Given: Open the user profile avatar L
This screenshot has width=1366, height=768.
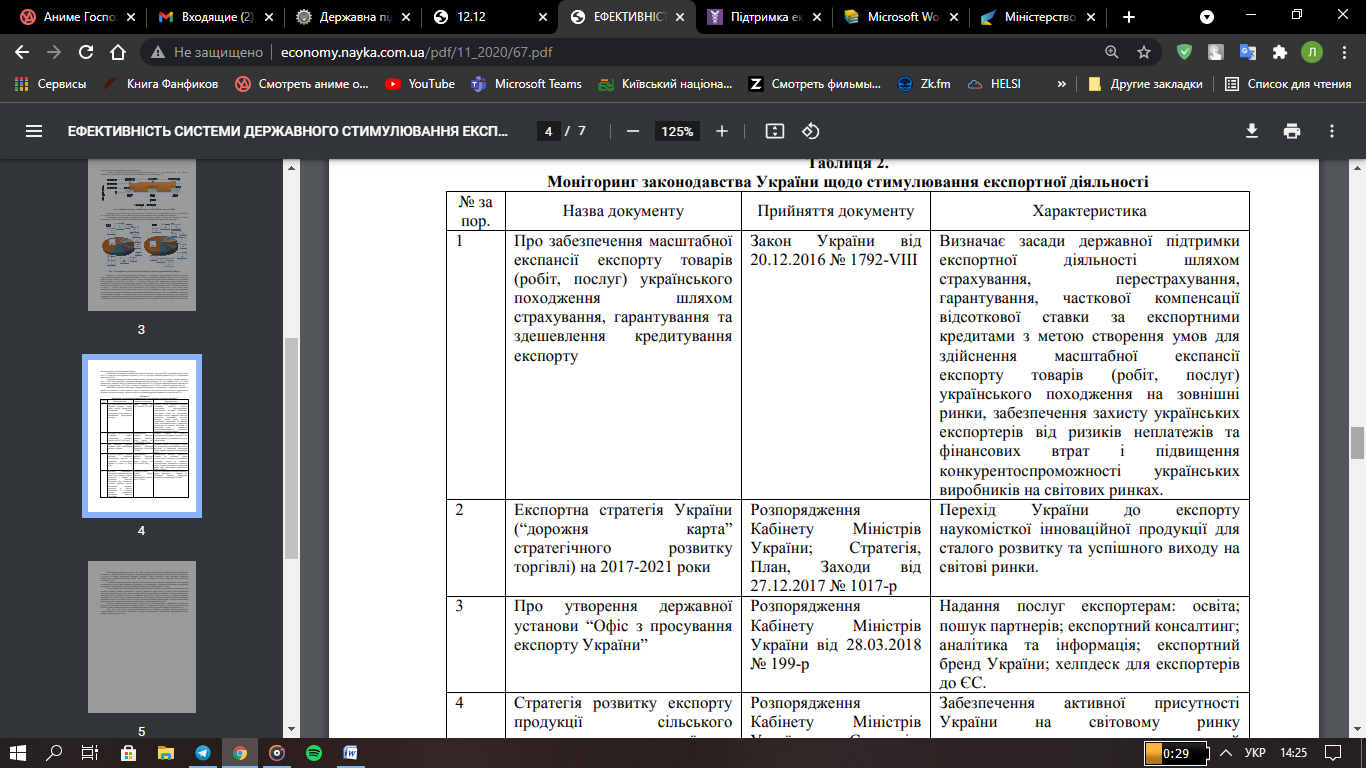Looking at the screenshot, I should (1311, 52).
